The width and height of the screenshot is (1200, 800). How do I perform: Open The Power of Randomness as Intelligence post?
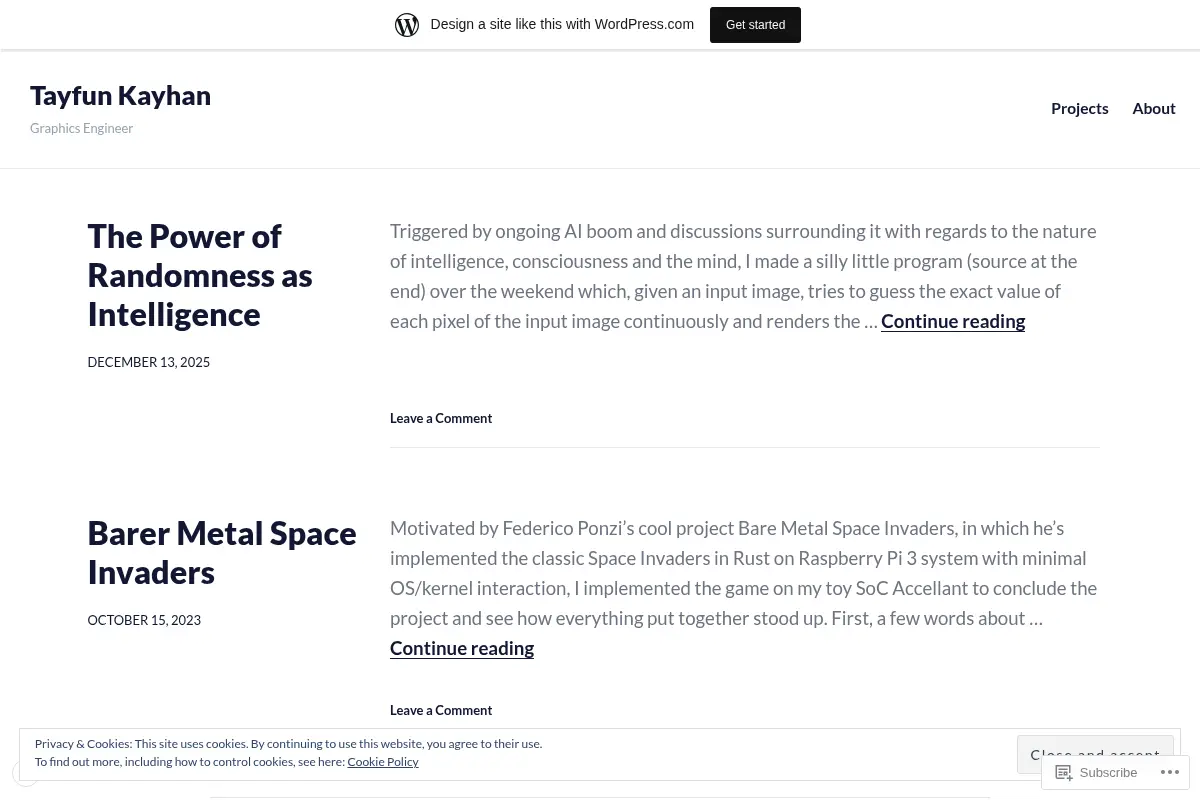coord(200,275)
